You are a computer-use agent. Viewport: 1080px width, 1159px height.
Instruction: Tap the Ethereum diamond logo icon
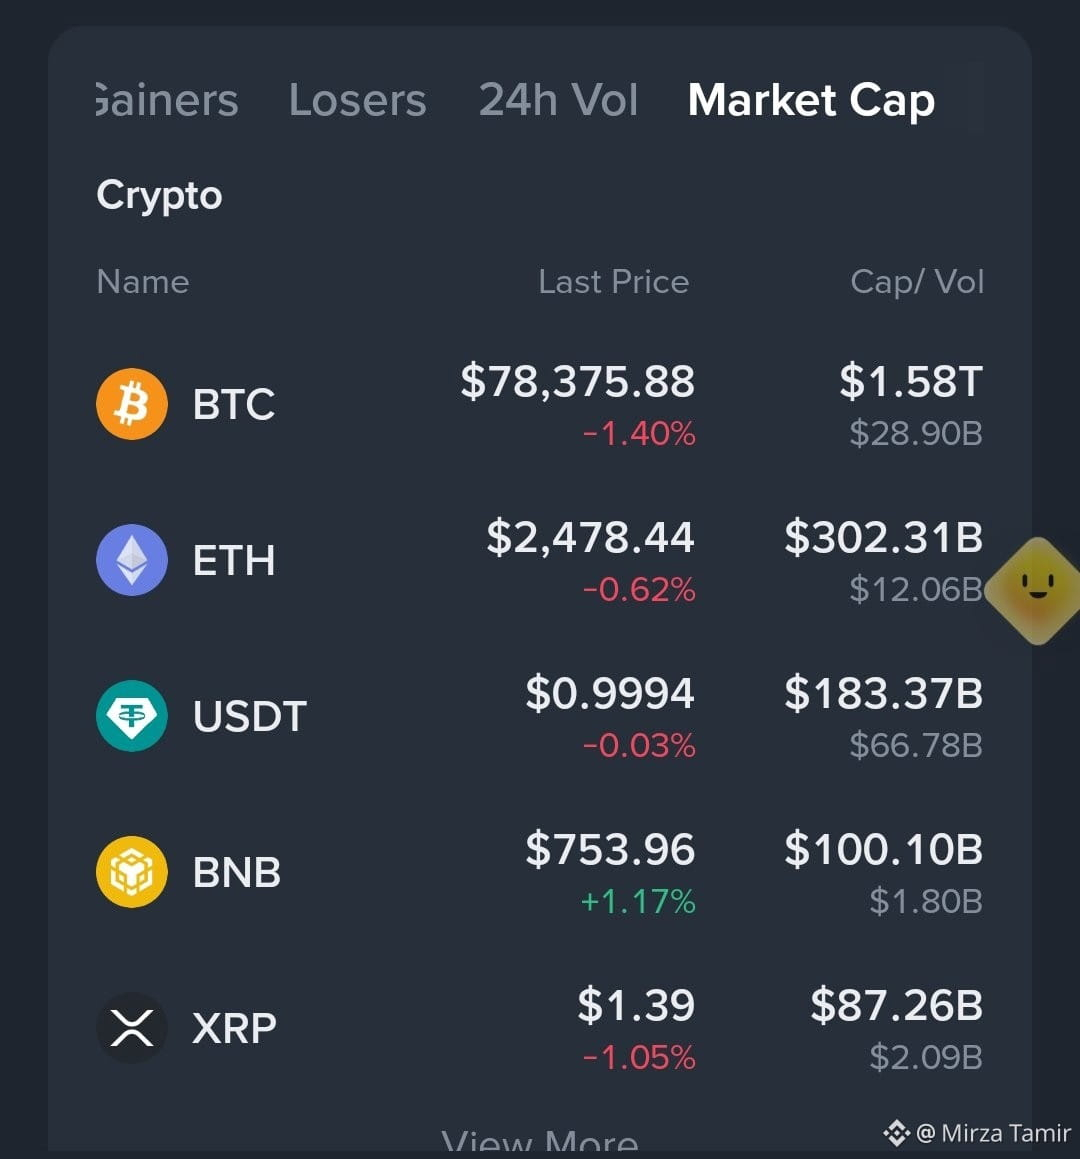(x=132, y=560)
